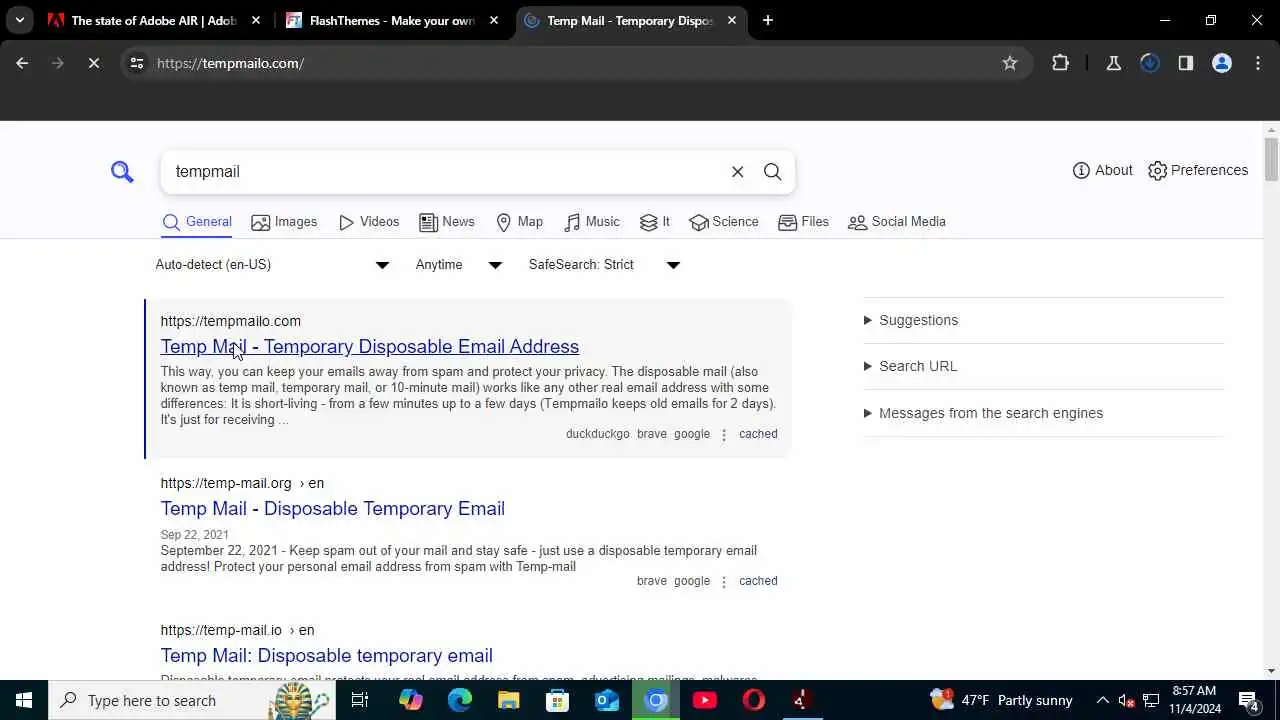Open the three-dot menu of the temp-mail.org result
The width and height of the screenshot is (1280, 720).
(724, 582)
